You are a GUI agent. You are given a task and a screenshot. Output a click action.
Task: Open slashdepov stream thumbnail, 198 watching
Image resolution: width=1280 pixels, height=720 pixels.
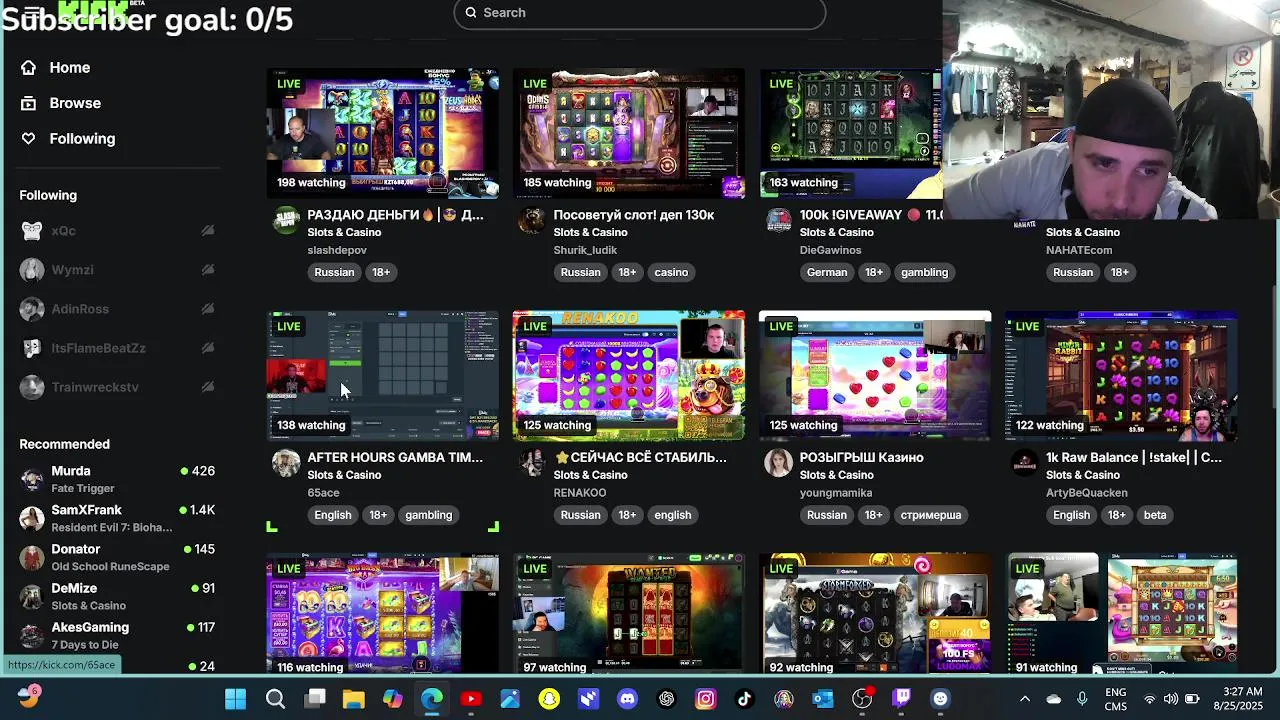tap(382, 133)
